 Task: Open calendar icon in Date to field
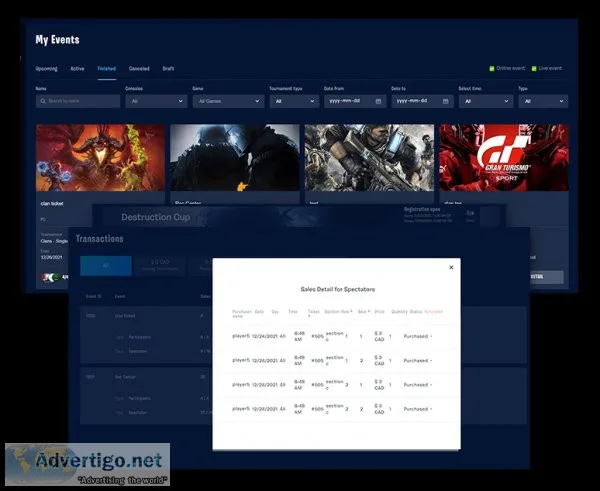445,101
